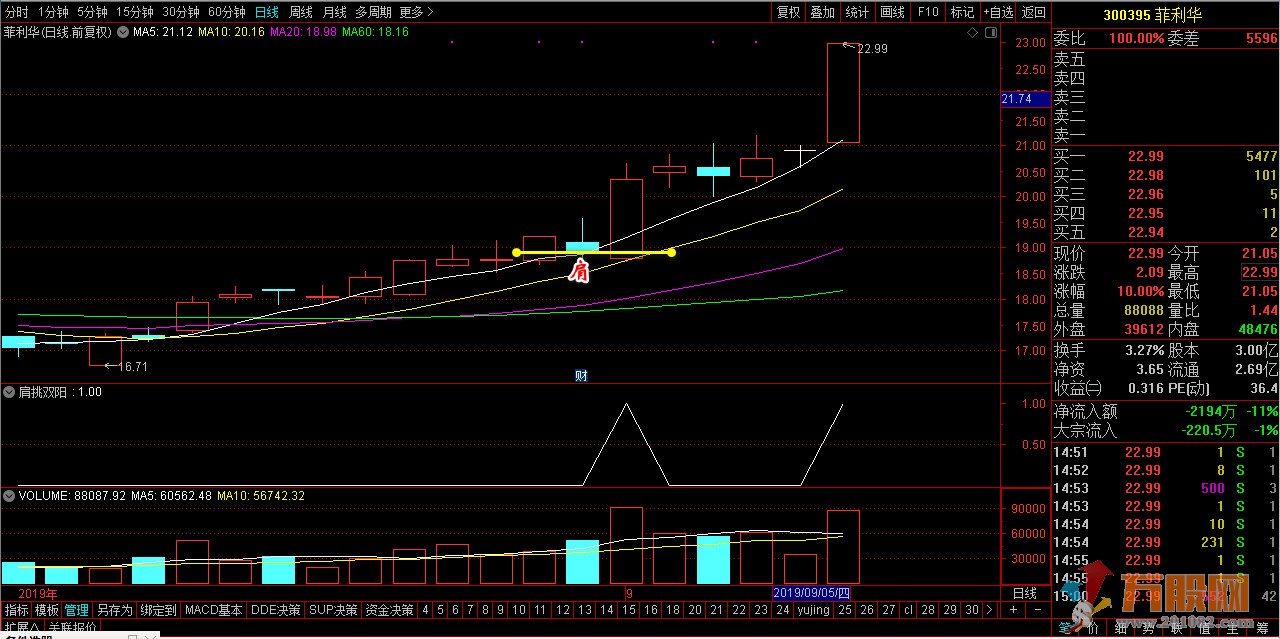Select template number 25
1280x639 pixels.
click(846, 609)
